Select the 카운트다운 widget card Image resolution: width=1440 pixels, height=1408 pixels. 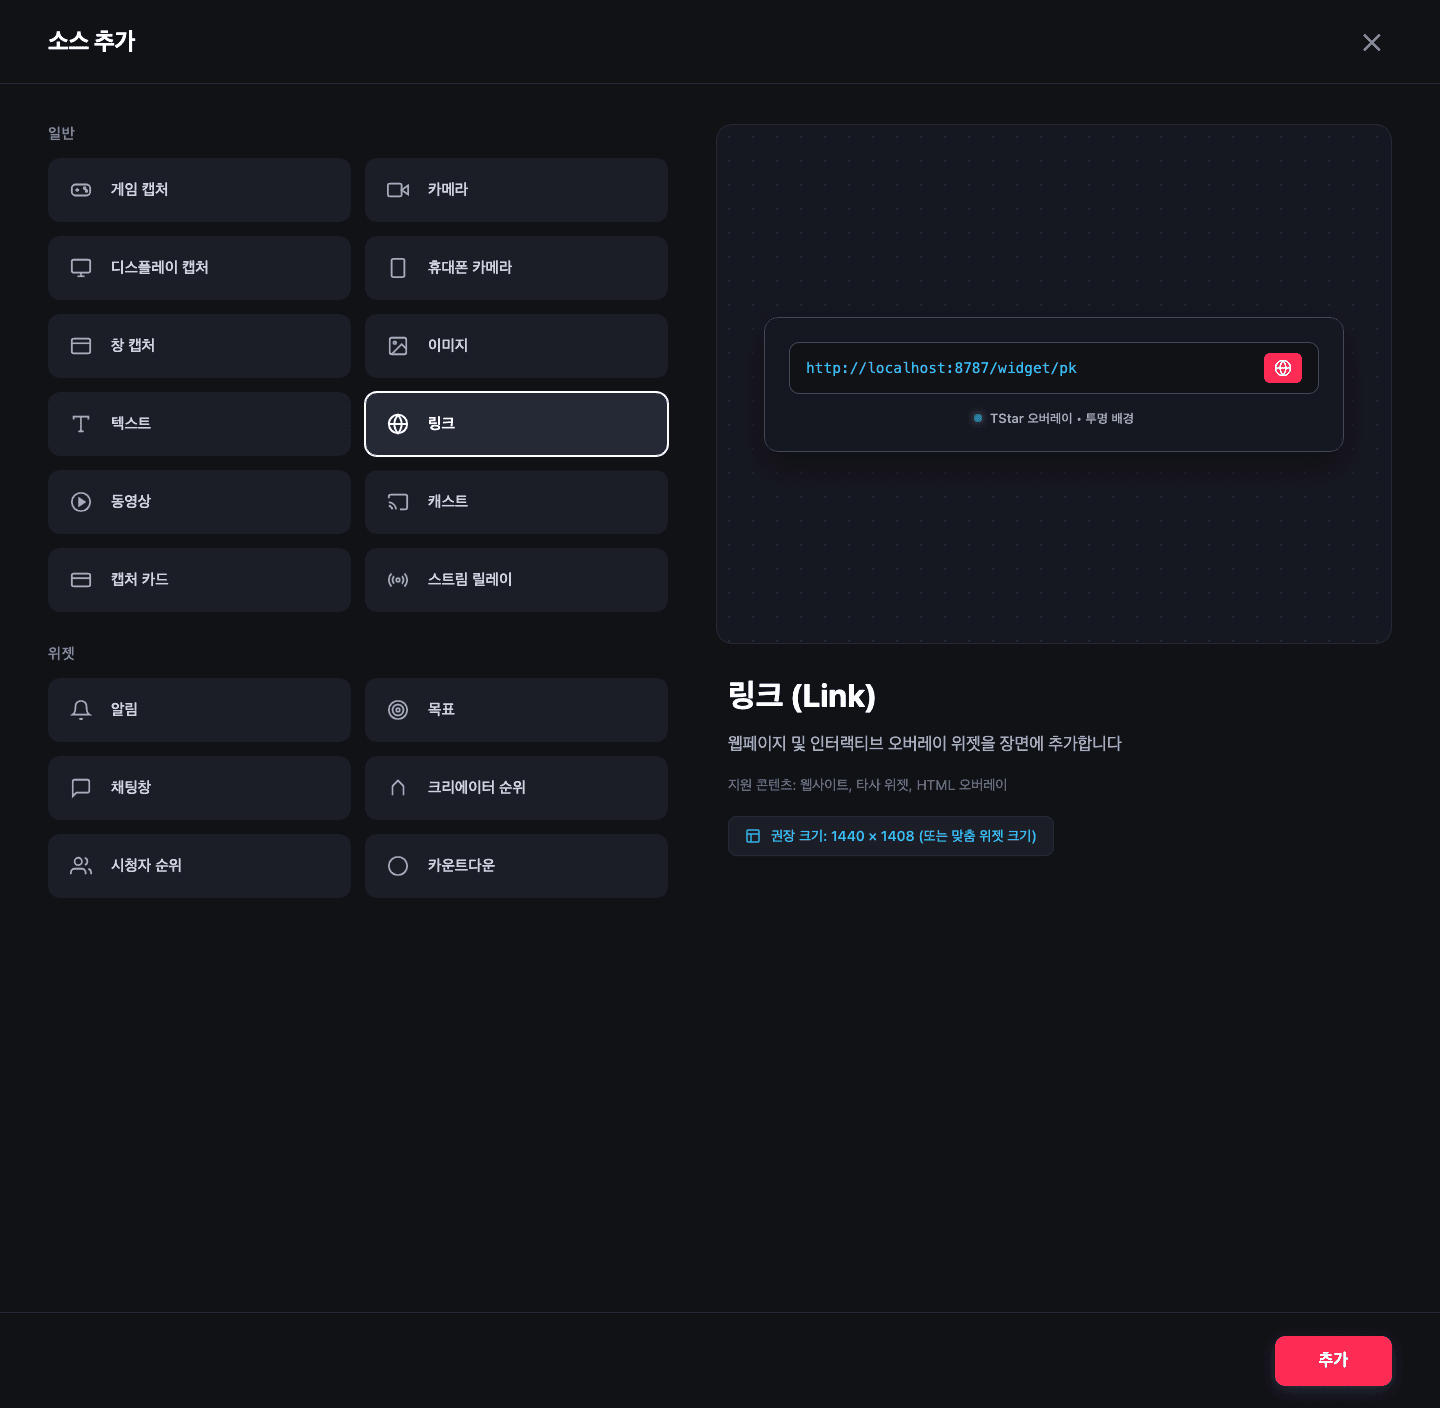[x=516, y=866]
